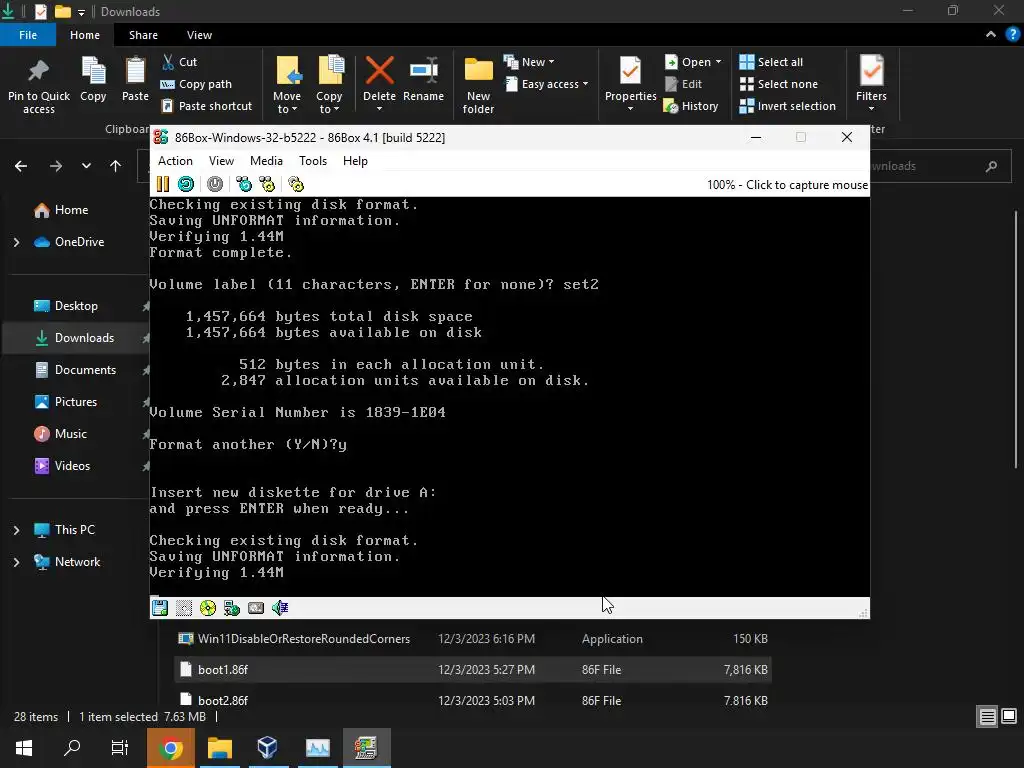Open Explorer help question mark icon

[1013, 35]
